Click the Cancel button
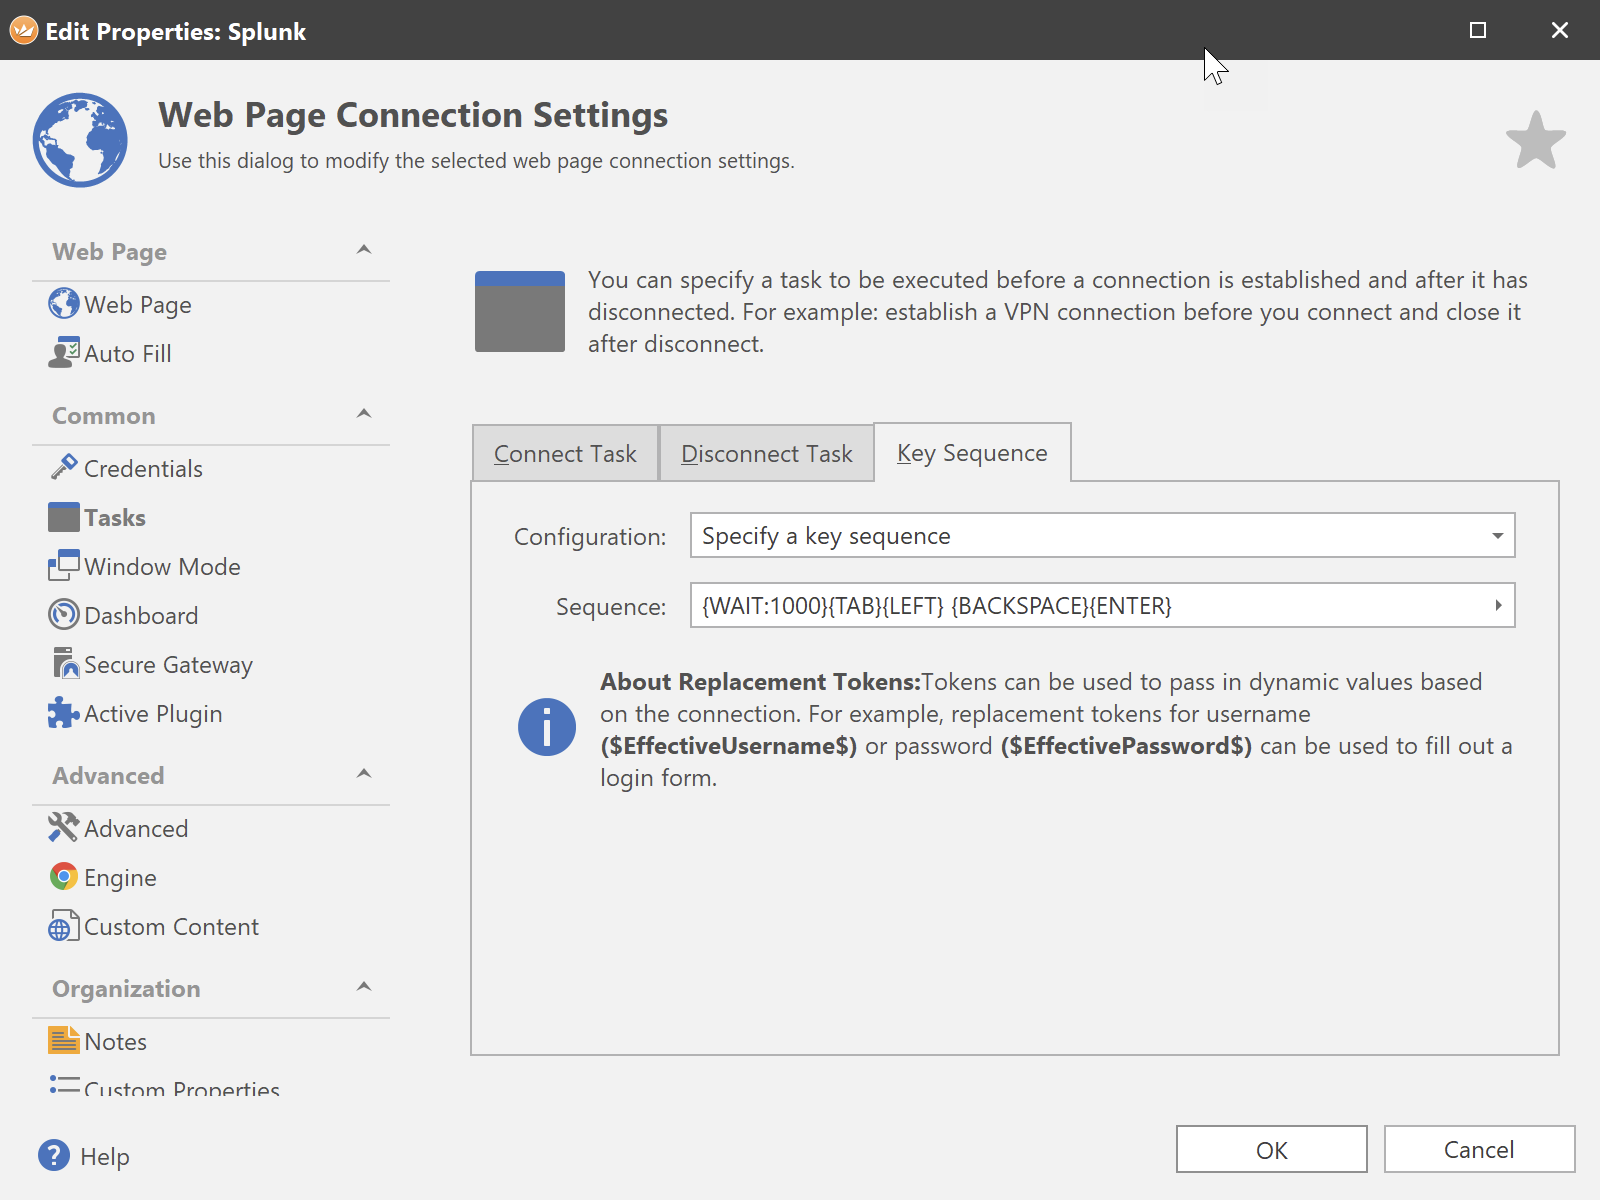This screenshot has height=1200, width=1600. tap(1478, 1150)
